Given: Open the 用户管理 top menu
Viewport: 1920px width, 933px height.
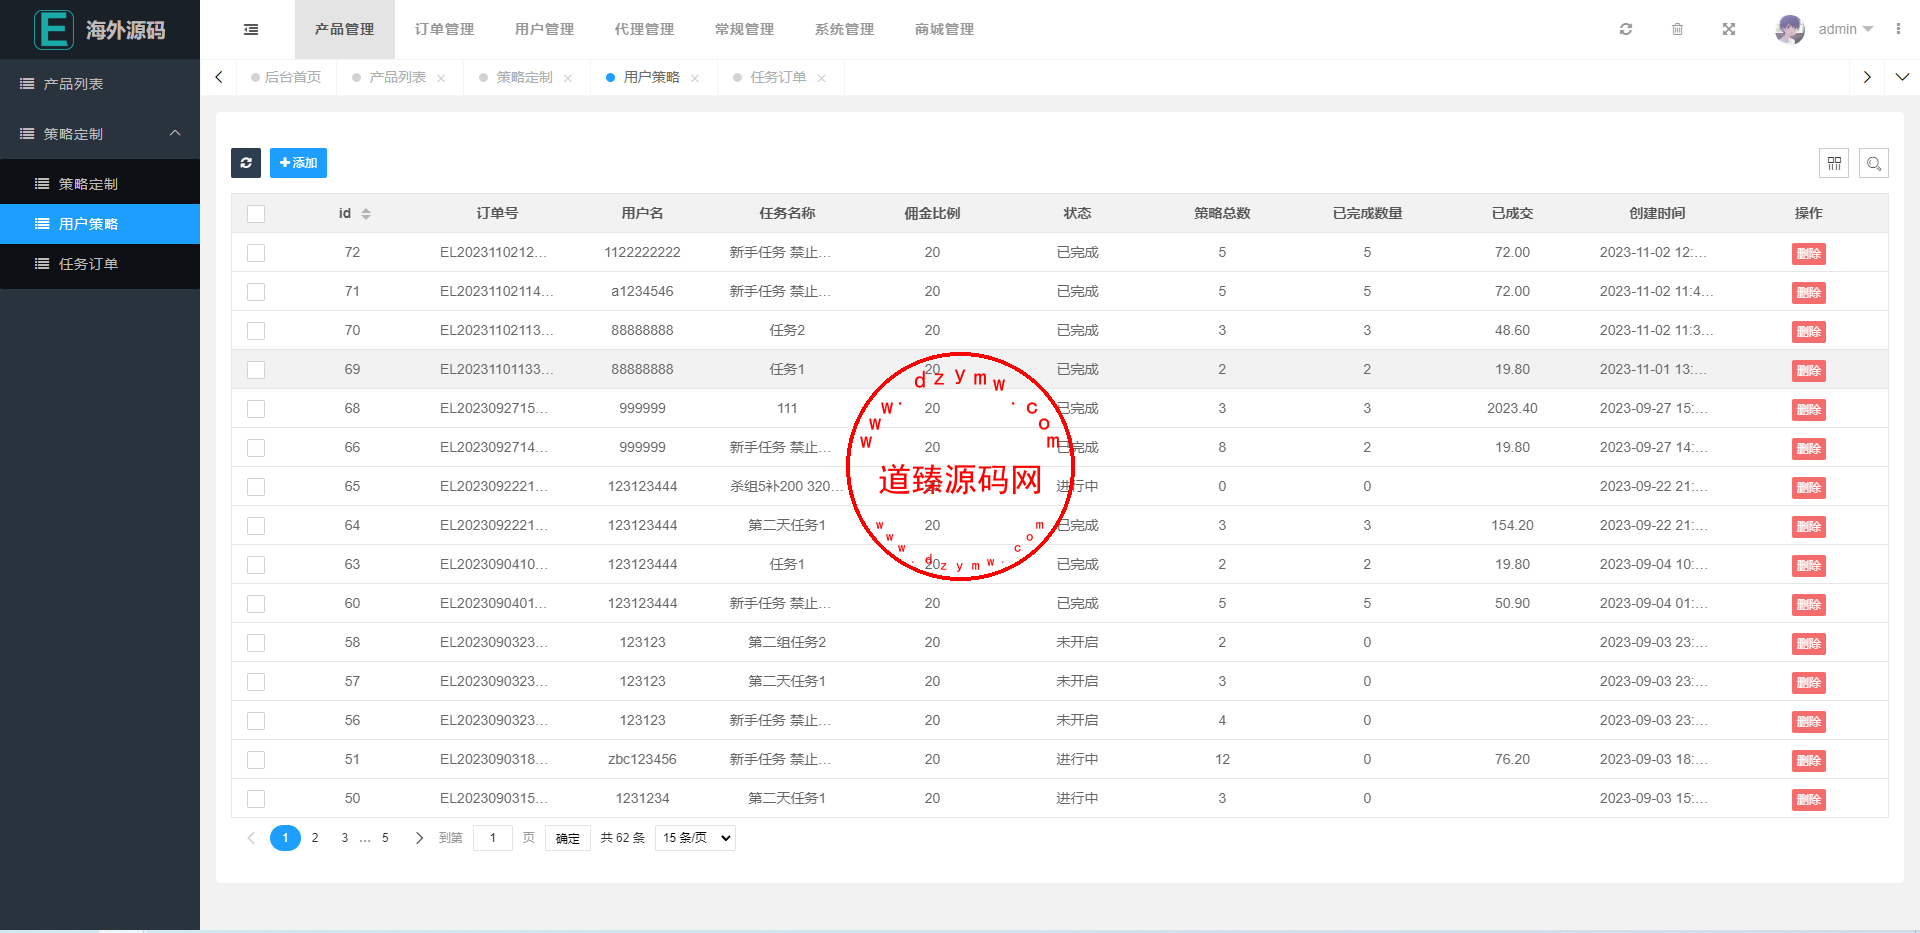Looking at the screenshot, I should click(544, 29).
